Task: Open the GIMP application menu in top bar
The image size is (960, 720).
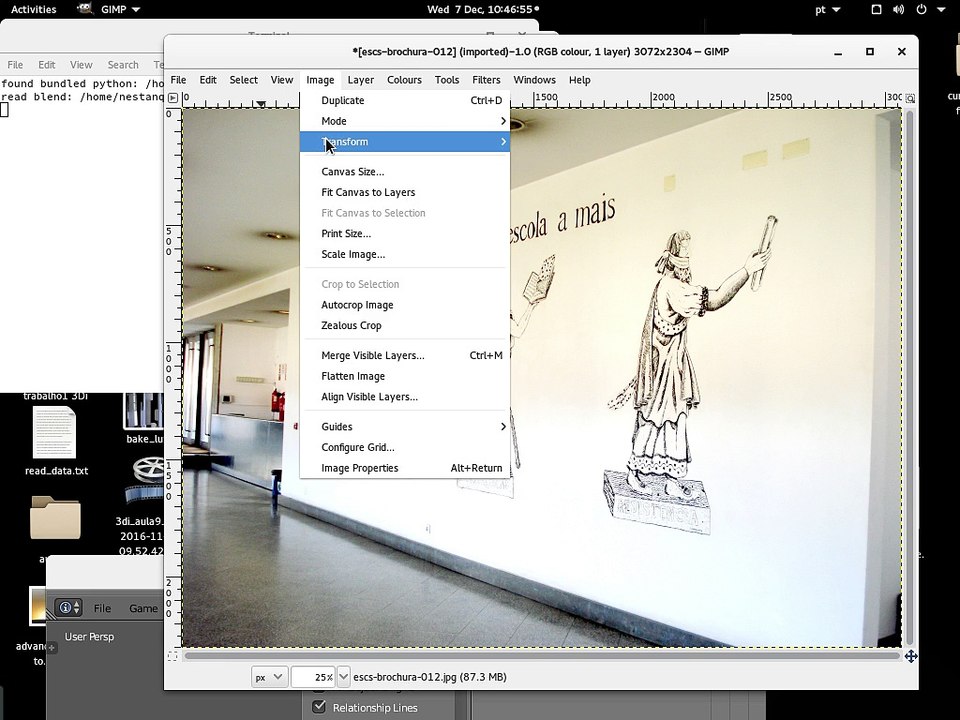Action: click(x=109, y=9)
